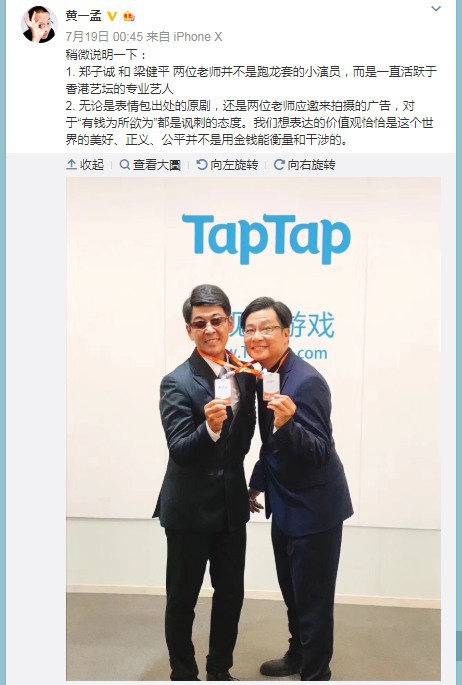Collapse the image using 收起
The width and height of the screenshot is (462, 685).
[x=92, y=164]
